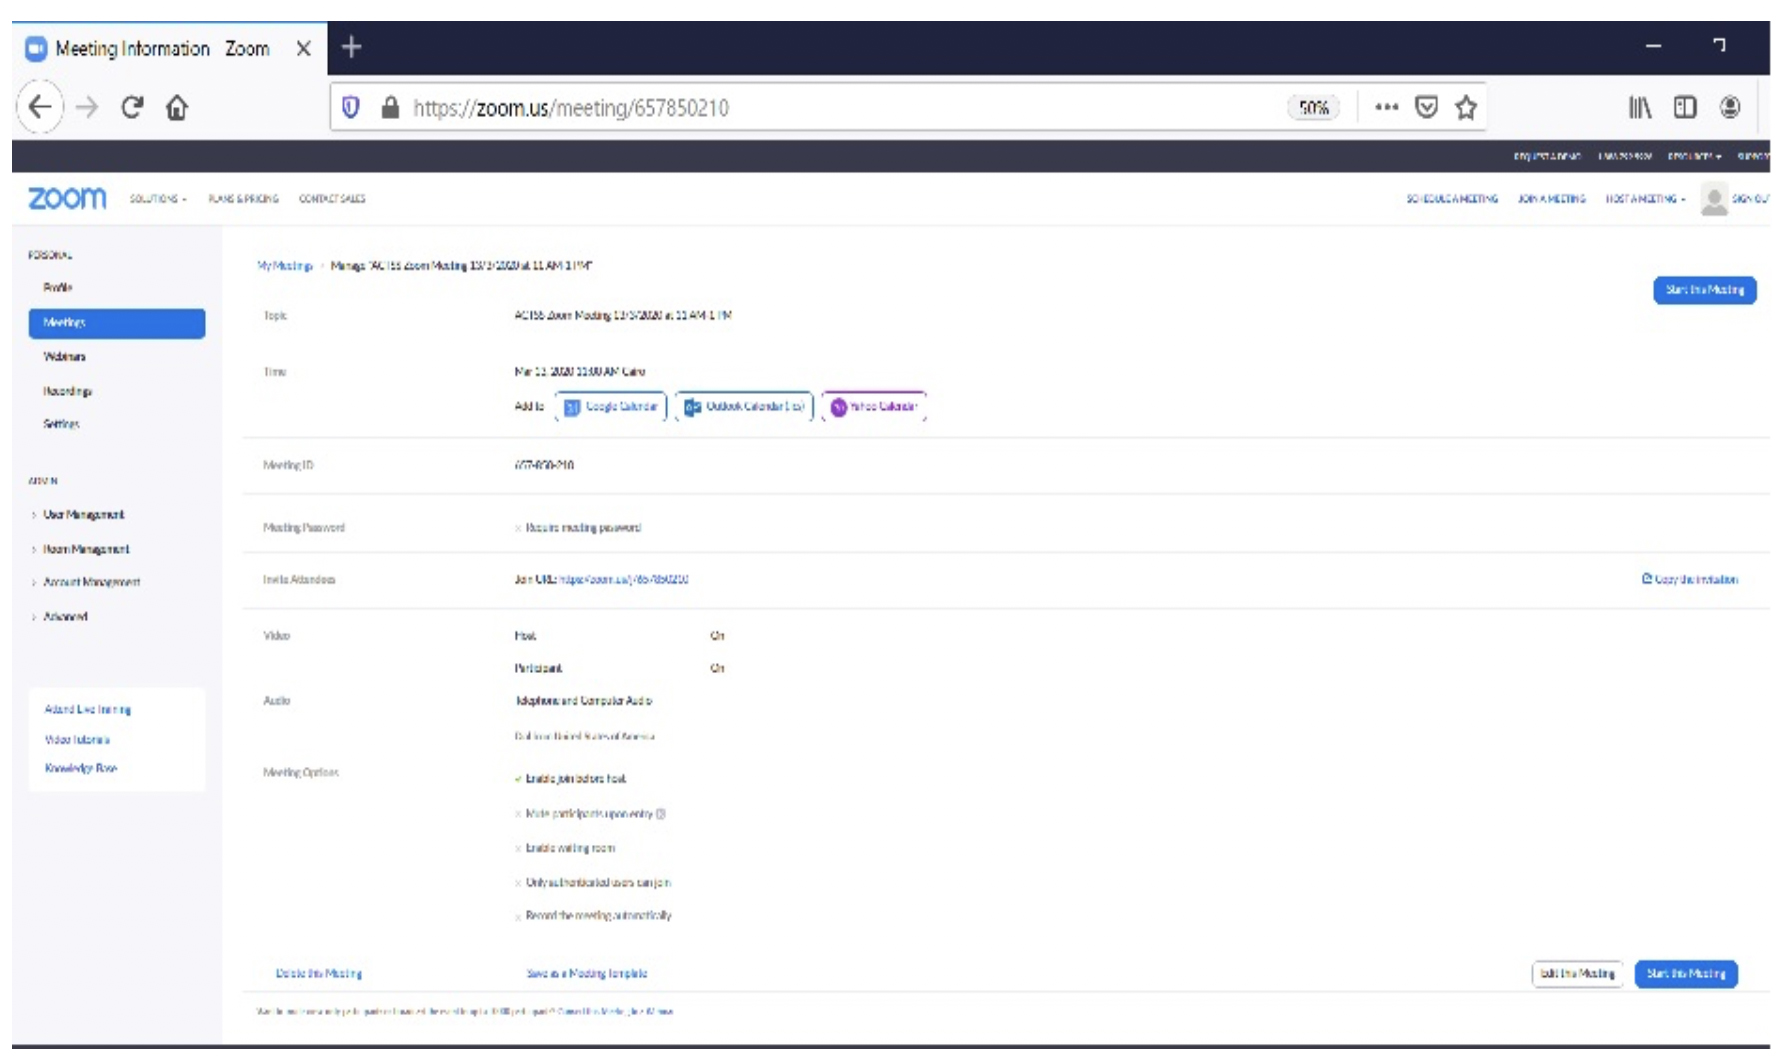This screenshot has width=1792, height=1060.
Task: Open a new browser tab
Action: coord(351,47)
